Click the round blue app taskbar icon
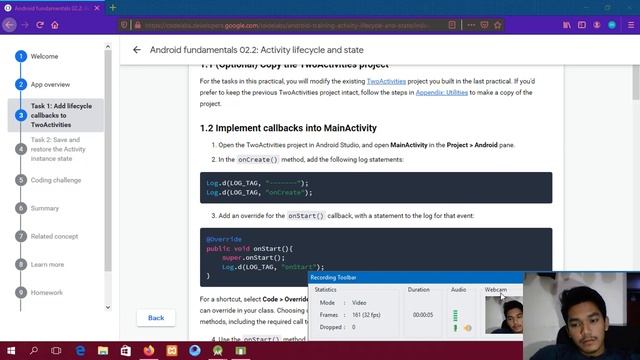The height and width of the screenshot is (360, 640). coord(195,351)
